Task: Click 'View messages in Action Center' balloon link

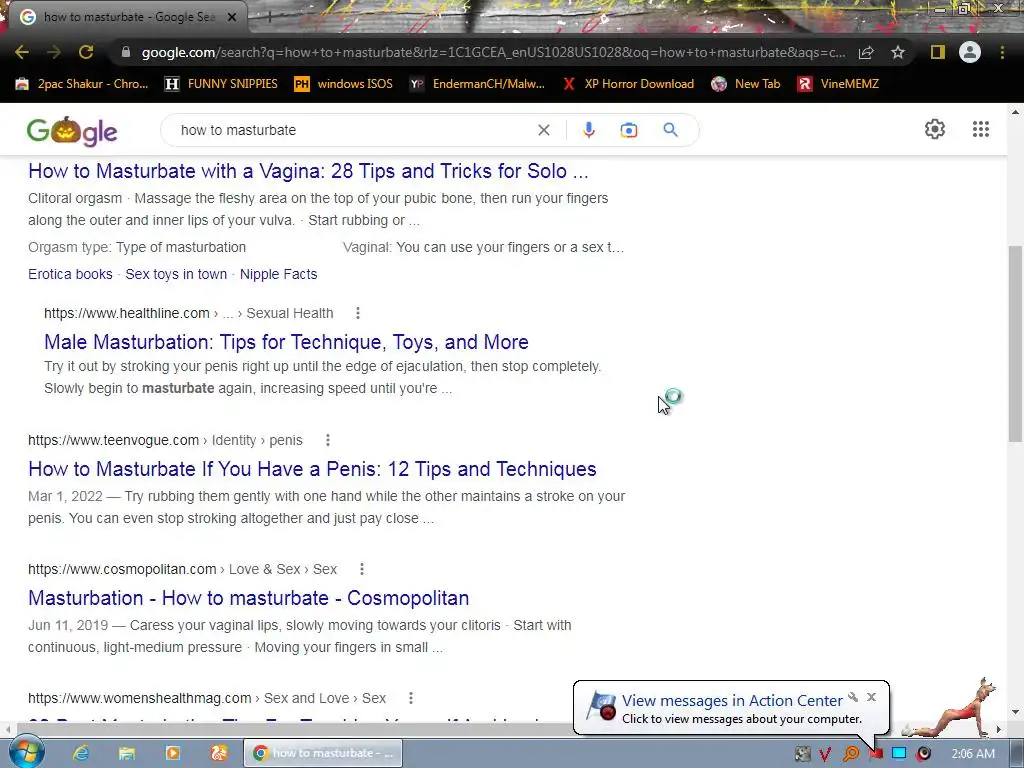Action: pyautogui.click(x=732, y=701)
